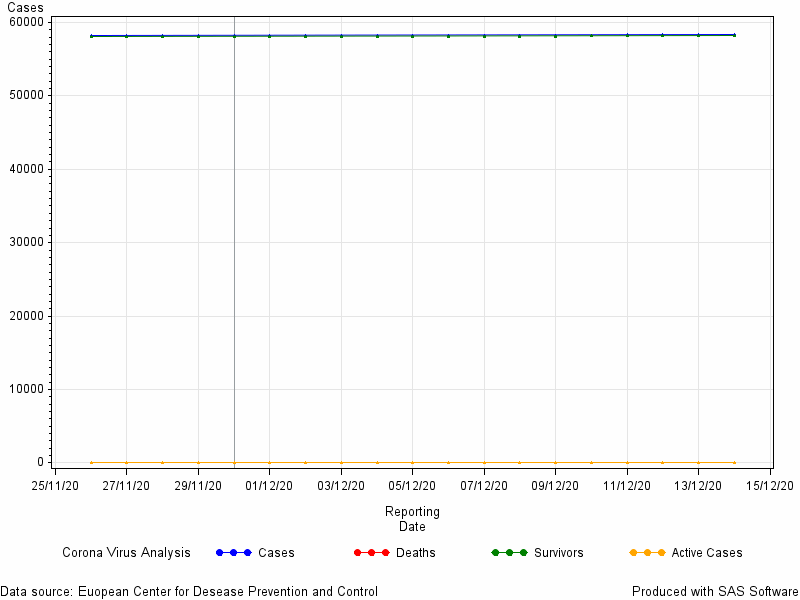This screenshot has width=800, height=600.
Task: Click the 10000 y-axis tick label
Action: click(27, 389)
